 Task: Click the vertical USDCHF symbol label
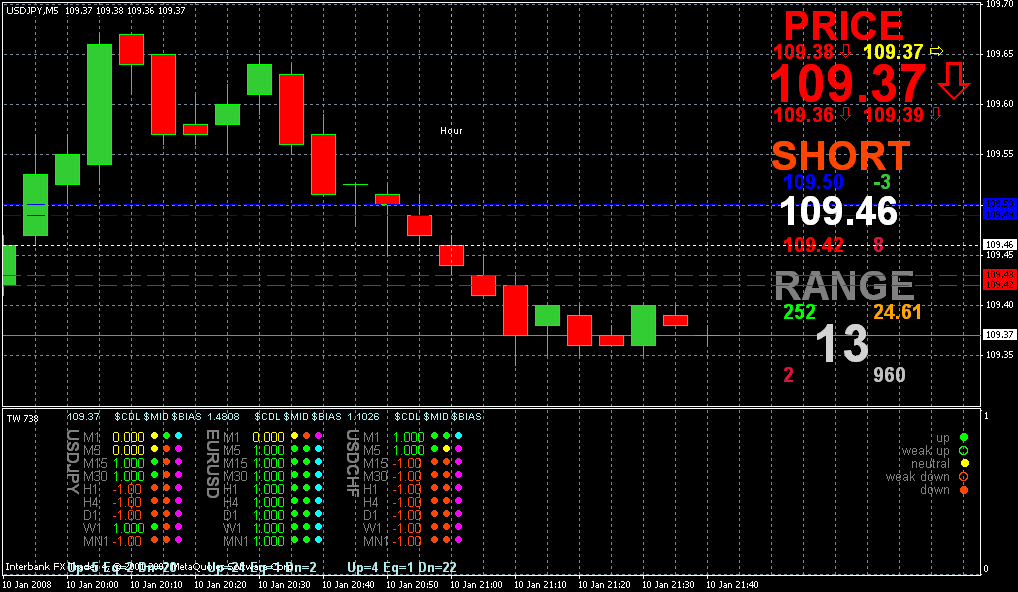[x=353, y=463]
